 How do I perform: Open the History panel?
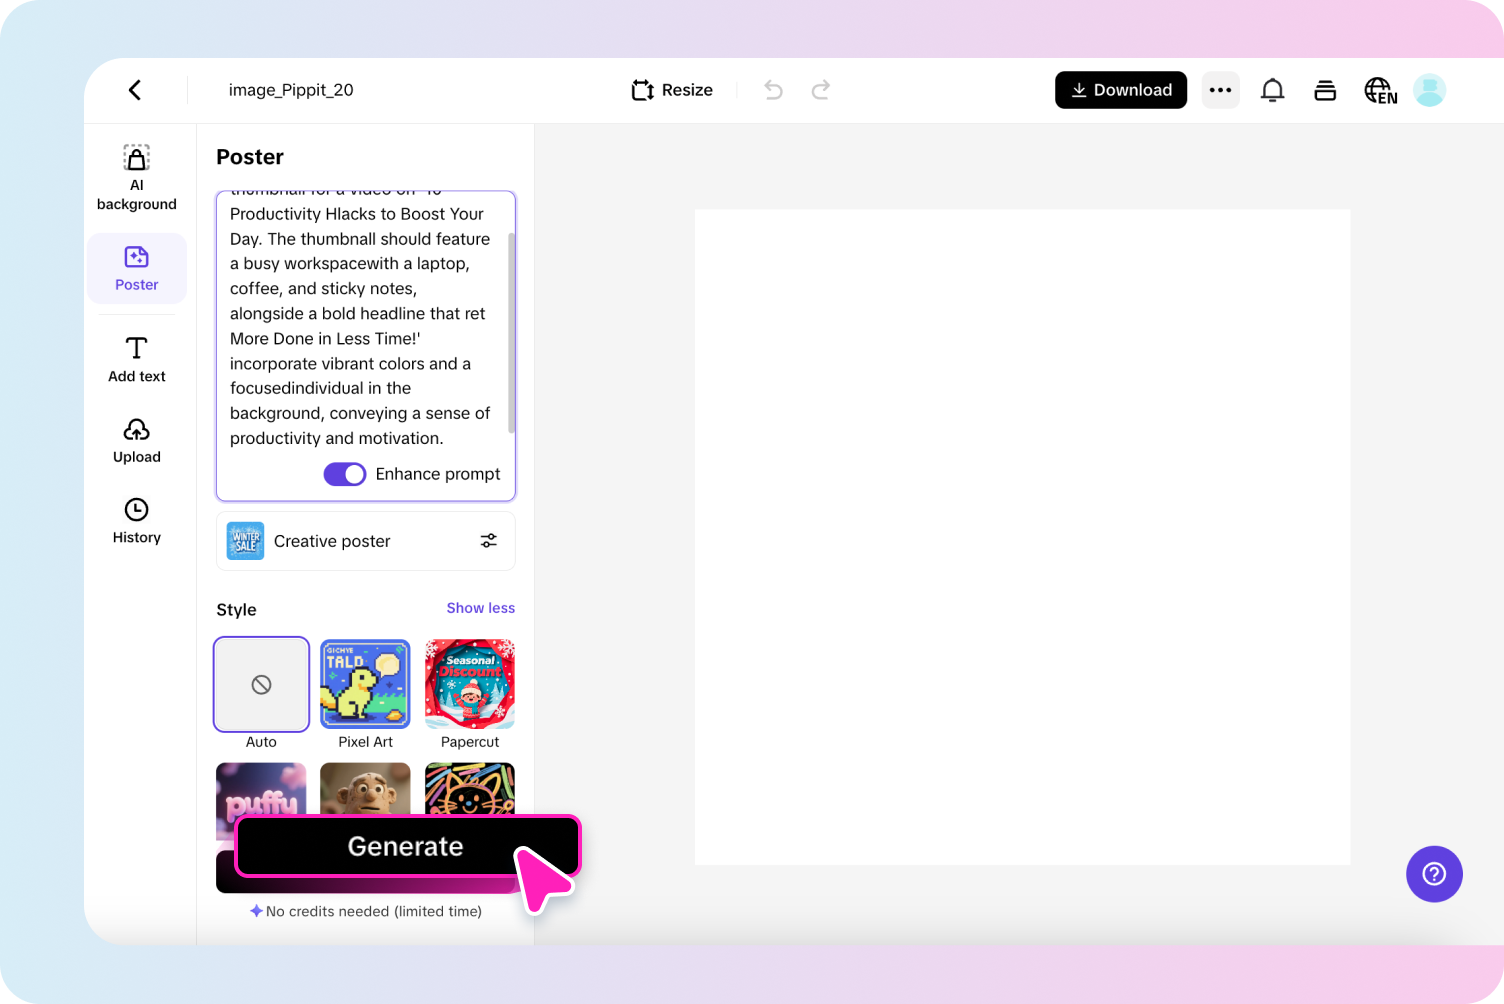pos(137,520)
